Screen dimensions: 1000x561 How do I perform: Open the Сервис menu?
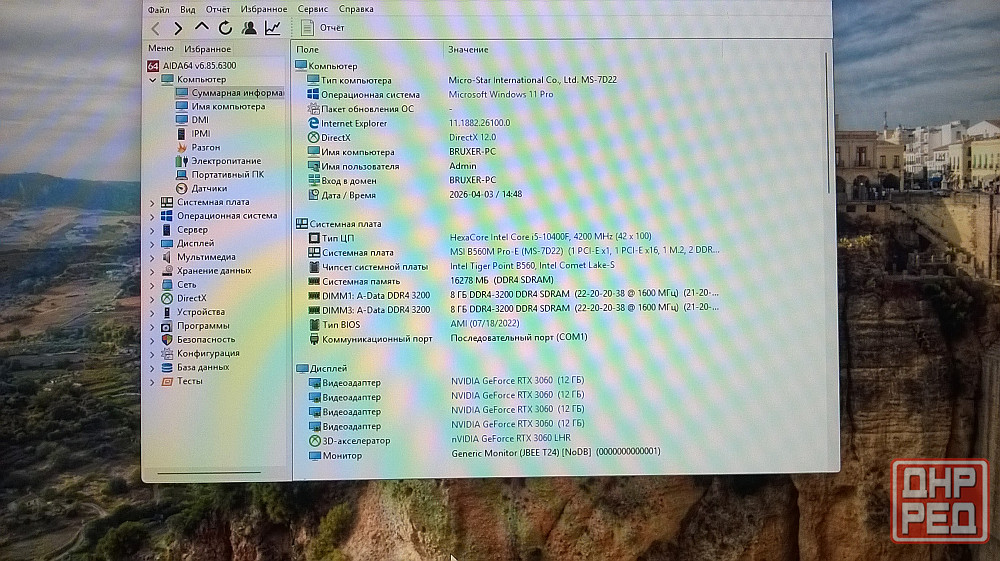tap(312, 9)
